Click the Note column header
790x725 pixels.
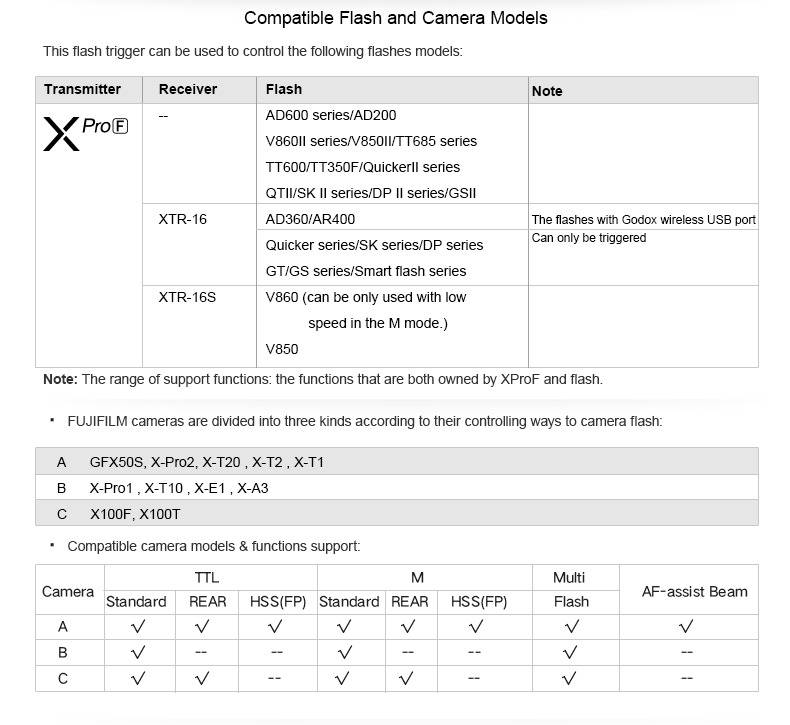click(x=547, y=91)
